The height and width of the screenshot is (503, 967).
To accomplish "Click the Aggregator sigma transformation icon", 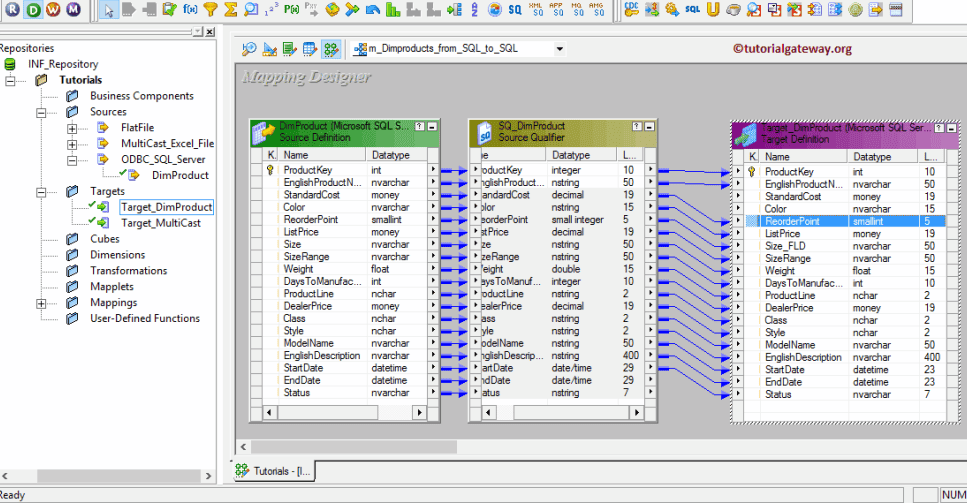I will click(x=231, y=10).
